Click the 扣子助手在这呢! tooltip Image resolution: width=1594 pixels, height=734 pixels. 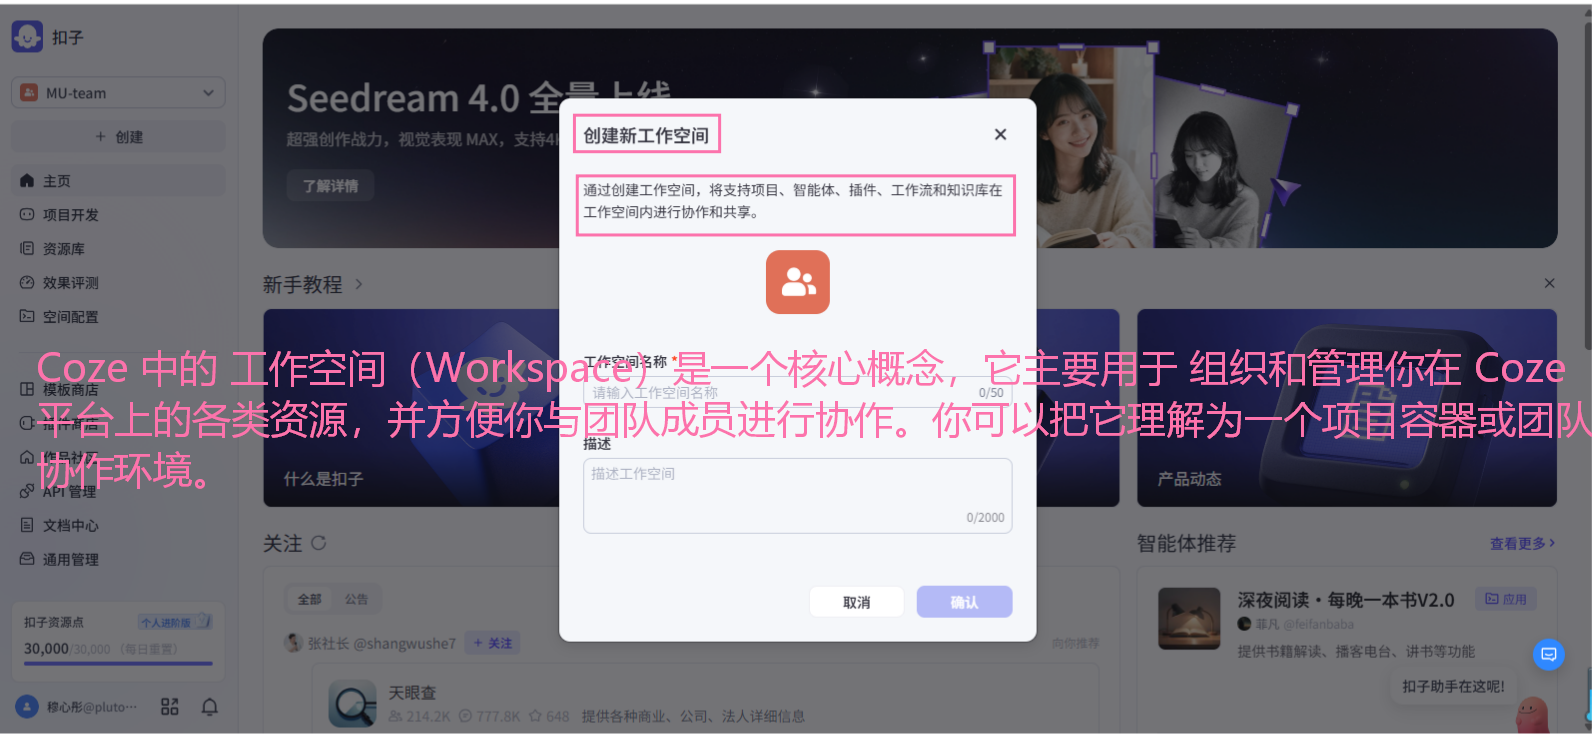[1453, 686]
